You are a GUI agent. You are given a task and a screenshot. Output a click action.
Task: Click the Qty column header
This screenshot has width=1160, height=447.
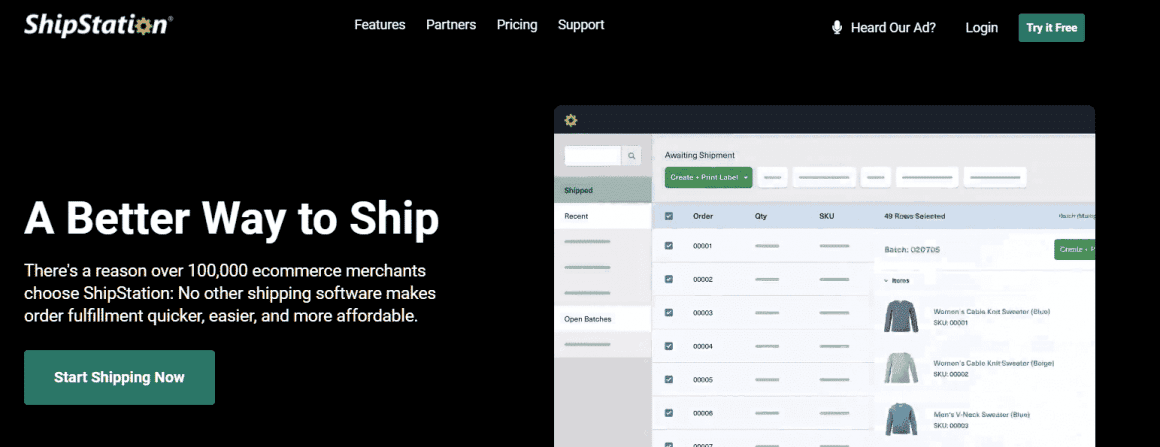tap(761, 216)
